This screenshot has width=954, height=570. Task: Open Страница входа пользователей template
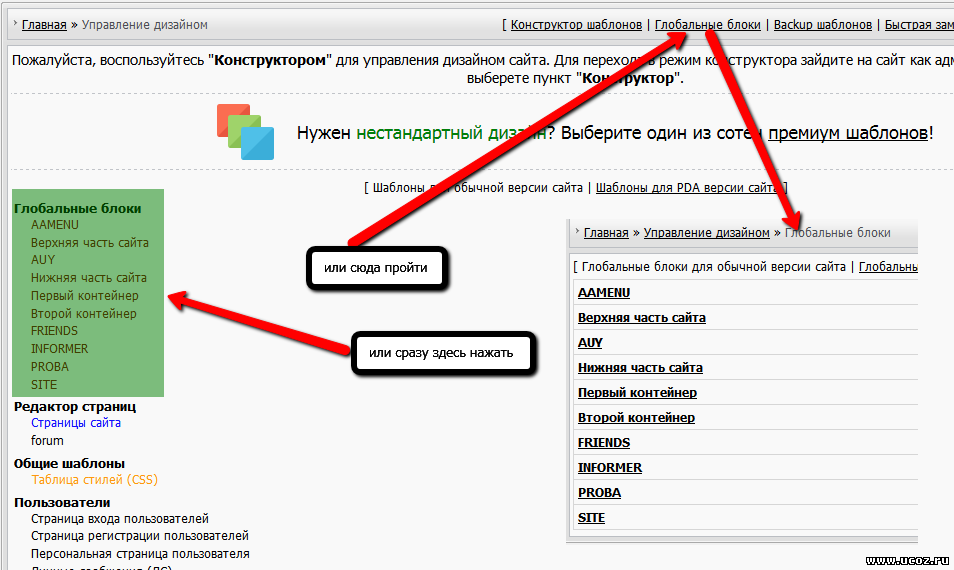click(x=119, y=519)
